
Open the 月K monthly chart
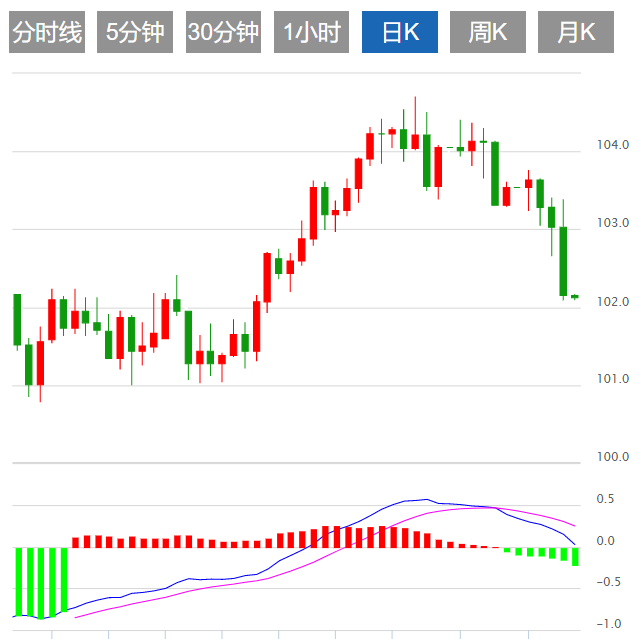[x=575, y=33]
